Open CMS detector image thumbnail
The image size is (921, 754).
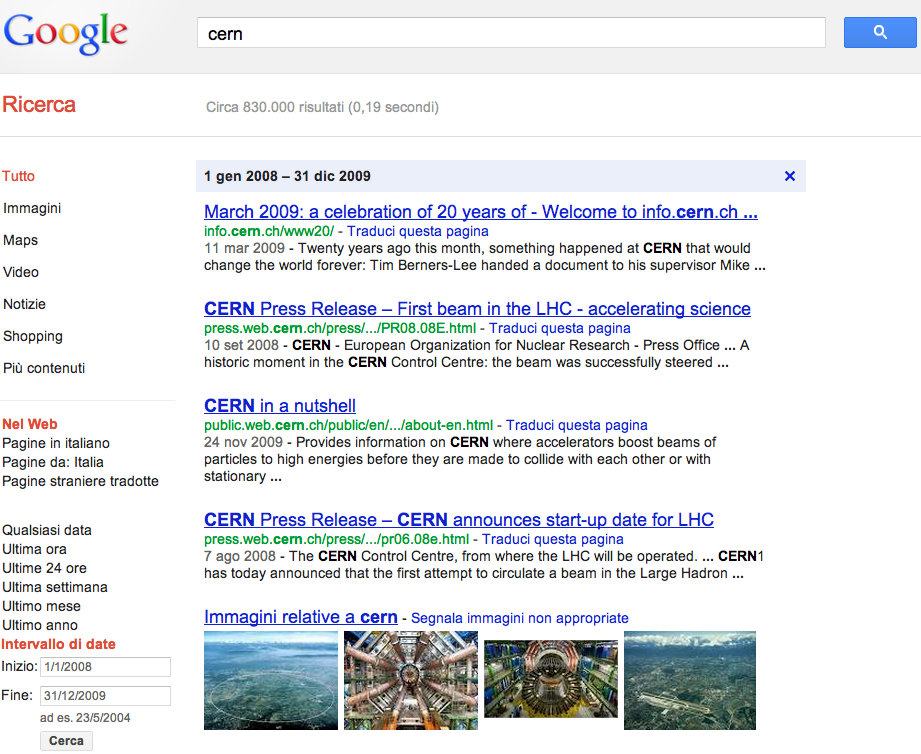click(x=551, y=679)
